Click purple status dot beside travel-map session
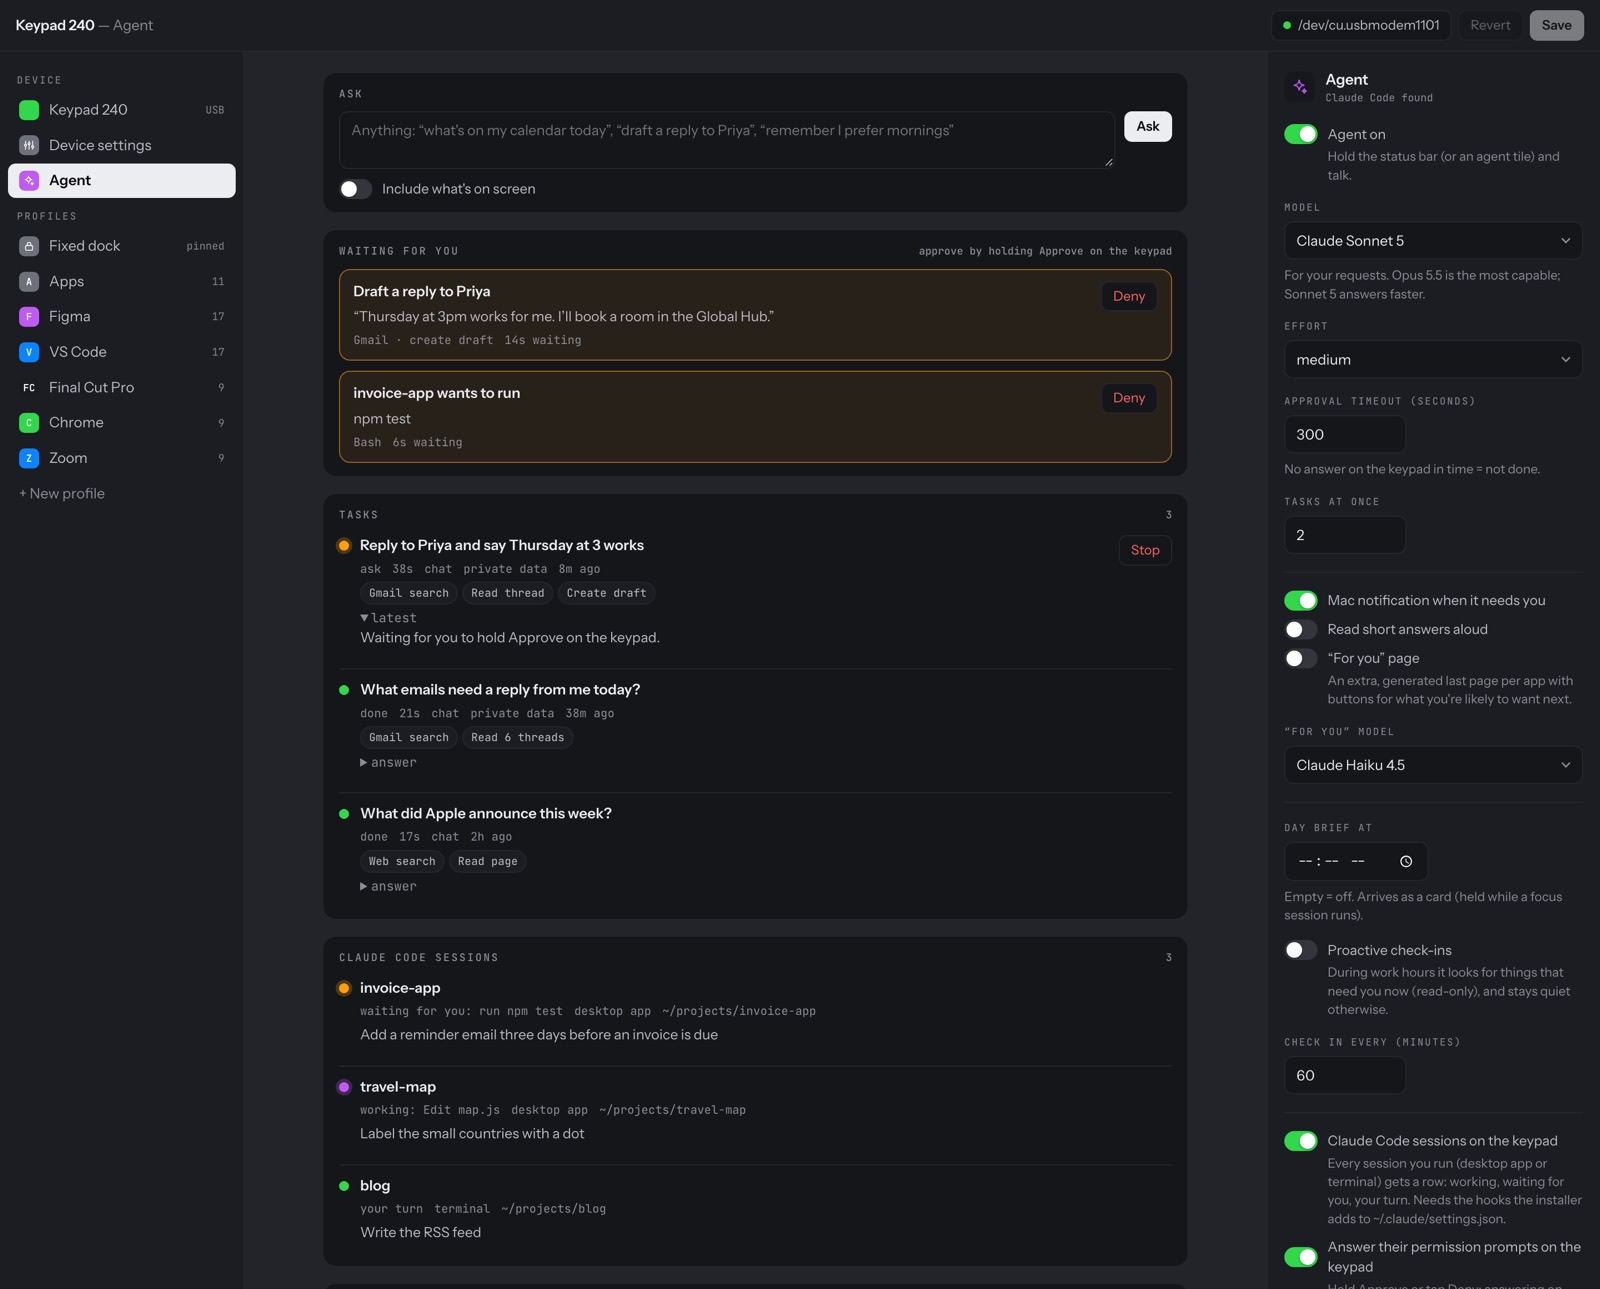This screenshot has width=1600, height=1289. (x=344, y=1087)
